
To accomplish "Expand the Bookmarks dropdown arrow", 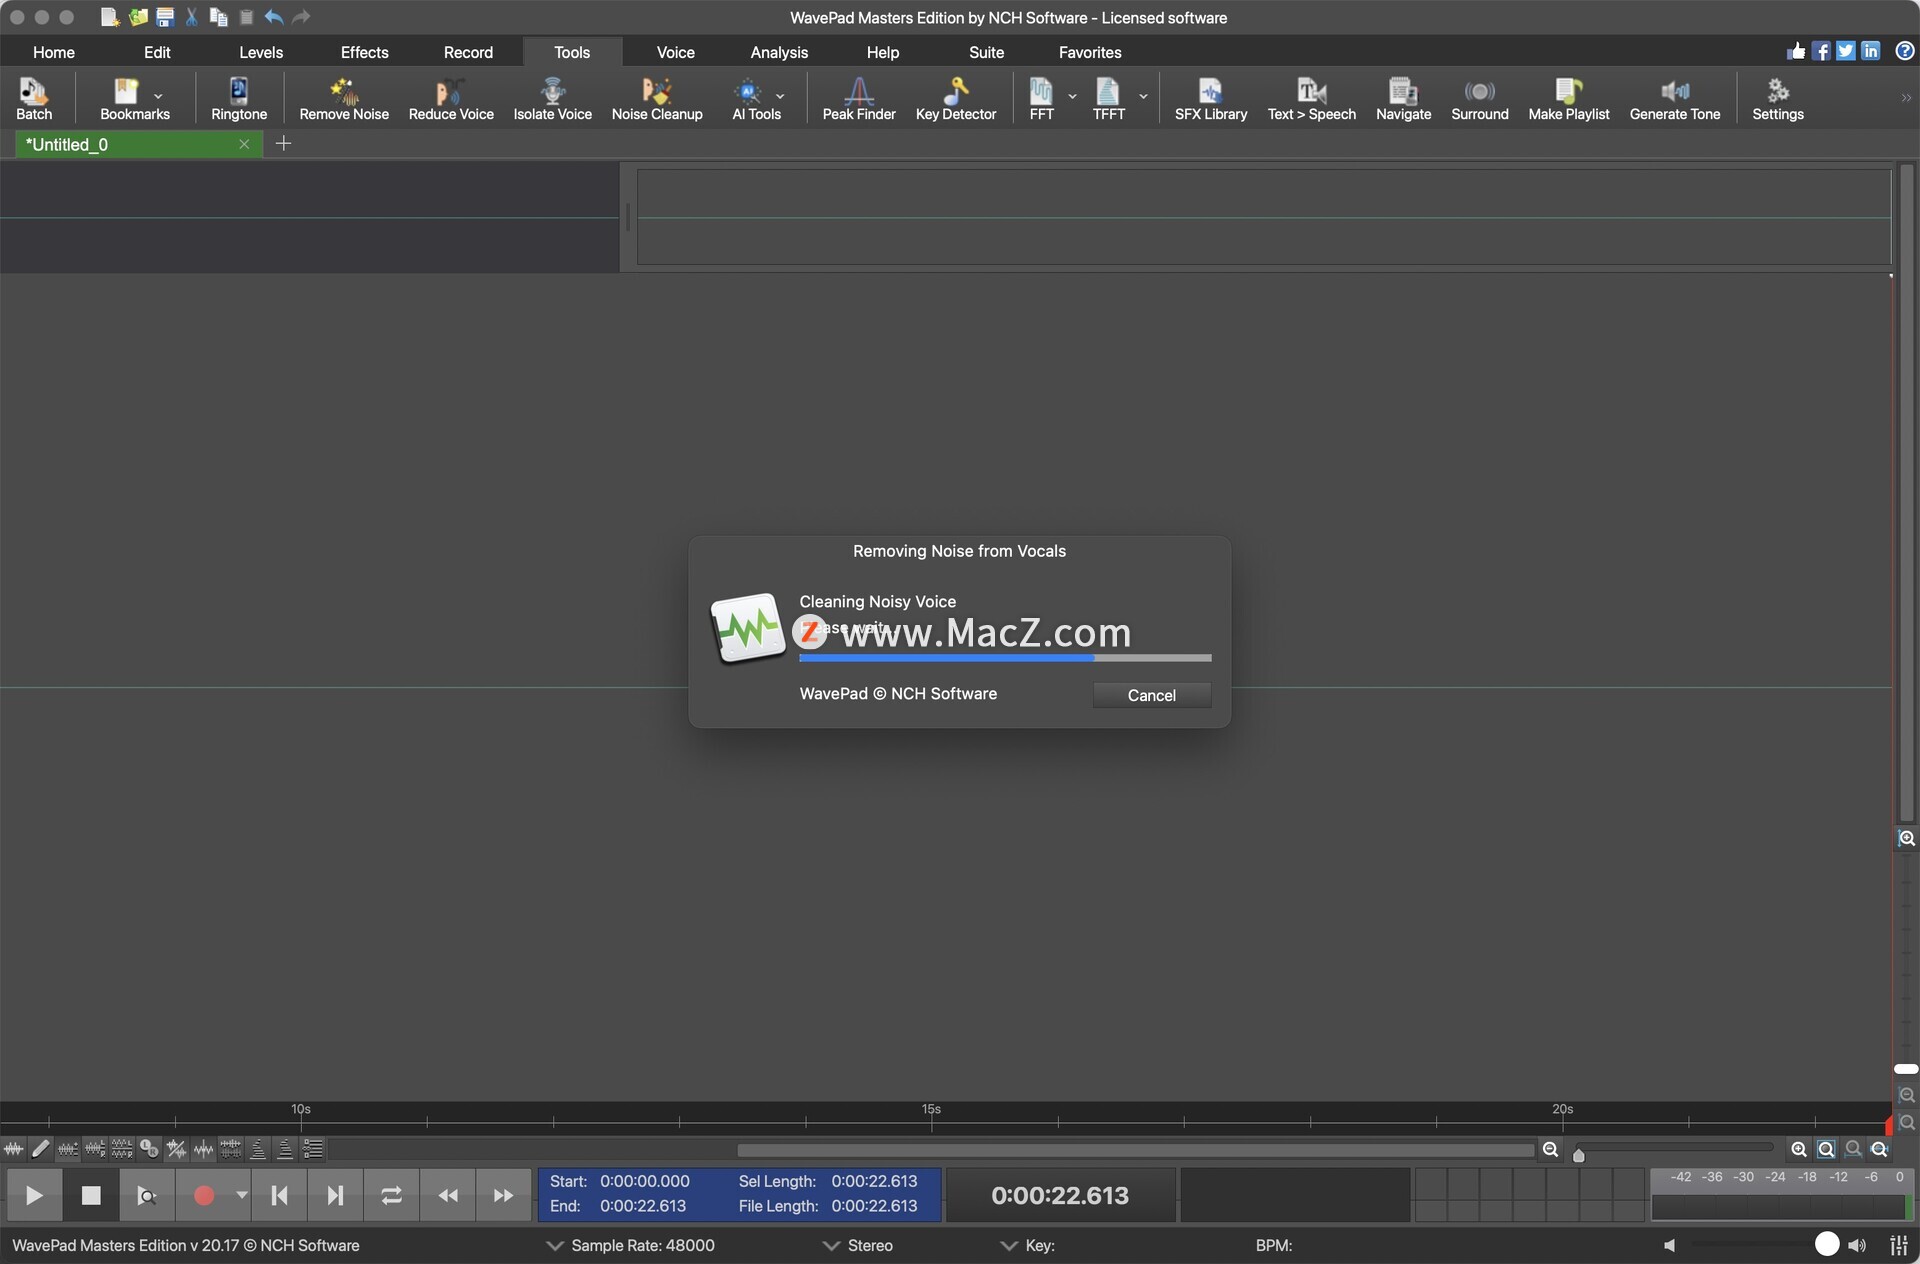I will pyautogui.click(x=158, y=97).
